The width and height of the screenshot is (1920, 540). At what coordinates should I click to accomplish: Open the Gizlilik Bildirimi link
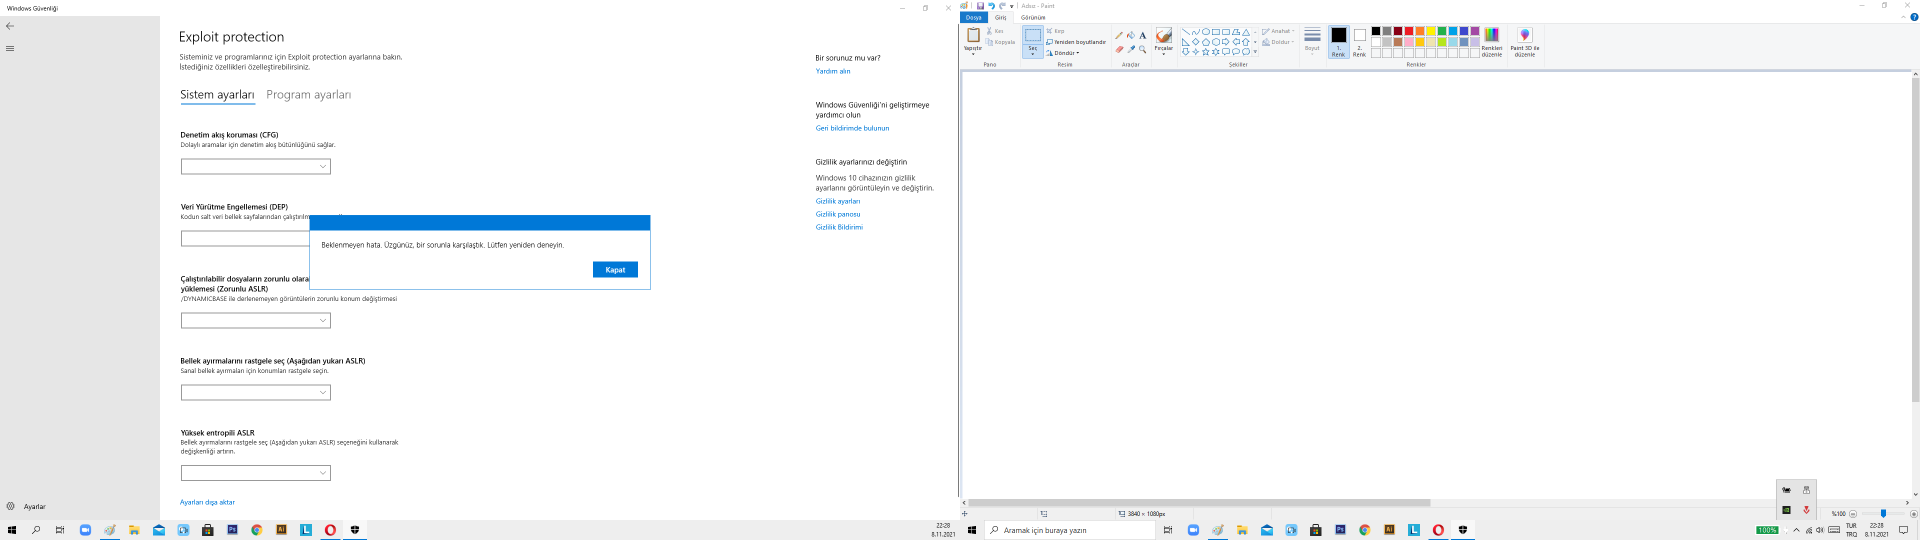point(839,227)
